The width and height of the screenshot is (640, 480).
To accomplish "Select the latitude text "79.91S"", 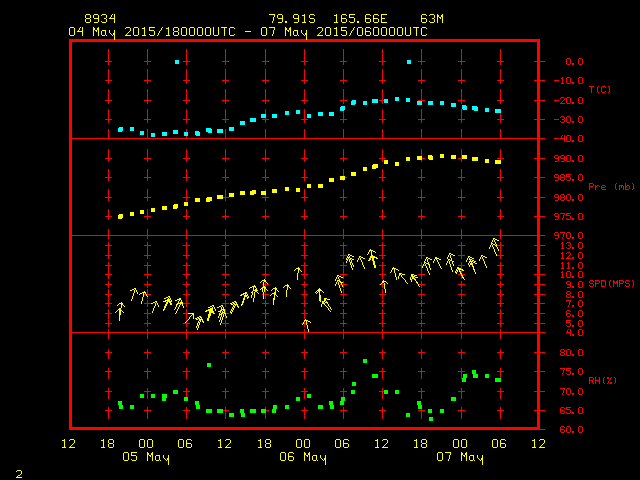I will tap(292, 19).
